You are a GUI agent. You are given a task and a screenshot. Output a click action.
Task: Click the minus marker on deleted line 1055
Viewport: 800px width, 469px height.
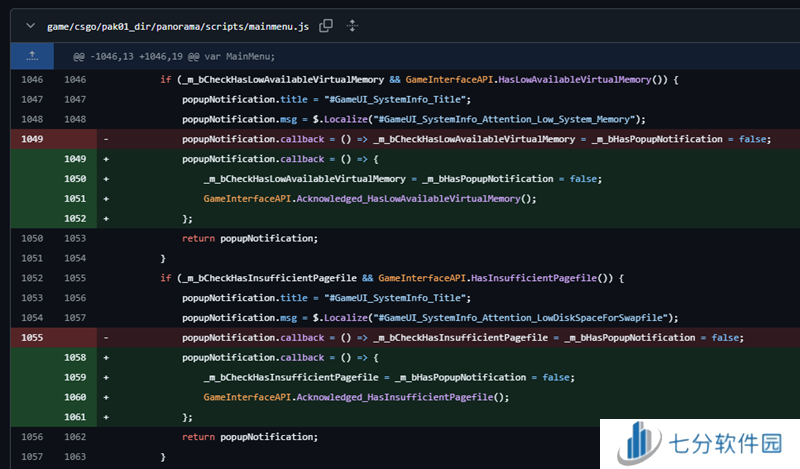point(106,338)
